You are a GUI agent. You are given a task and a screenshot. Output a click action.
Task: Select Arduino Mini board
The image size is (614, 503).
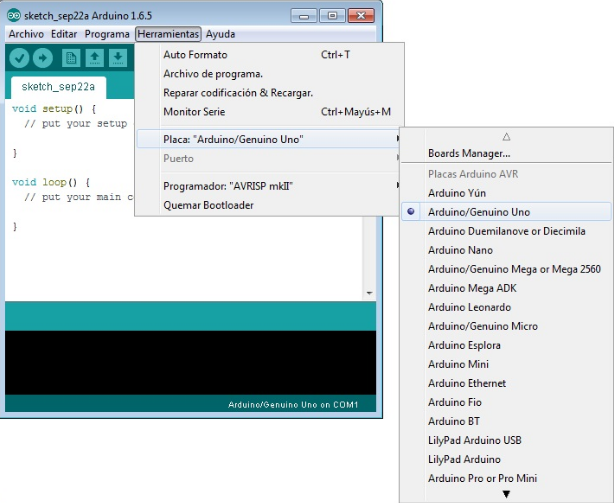pos(506,364)
